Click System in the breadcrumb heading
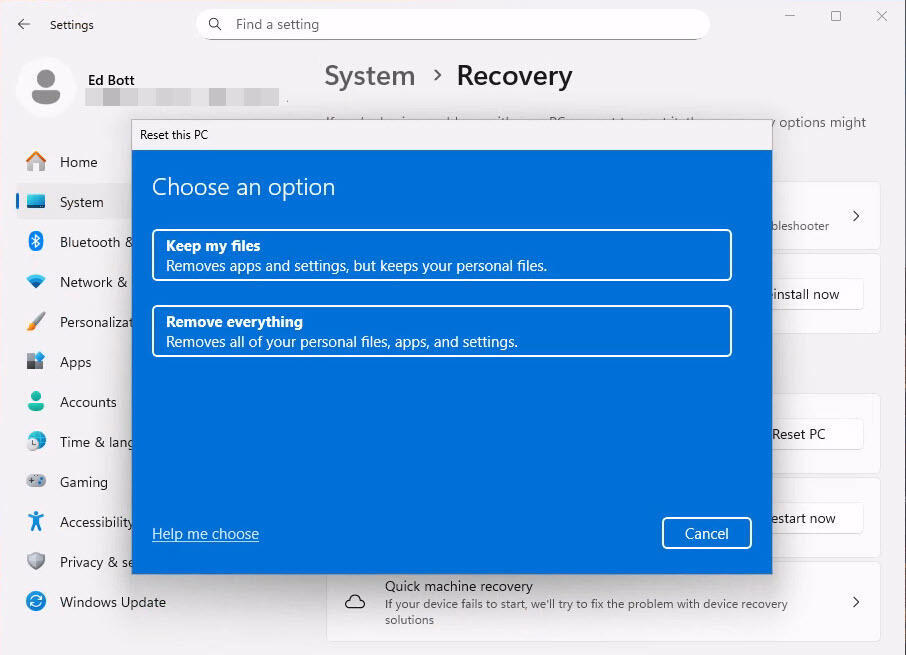Viewport: 906px width, 655px height. (369, 76)
